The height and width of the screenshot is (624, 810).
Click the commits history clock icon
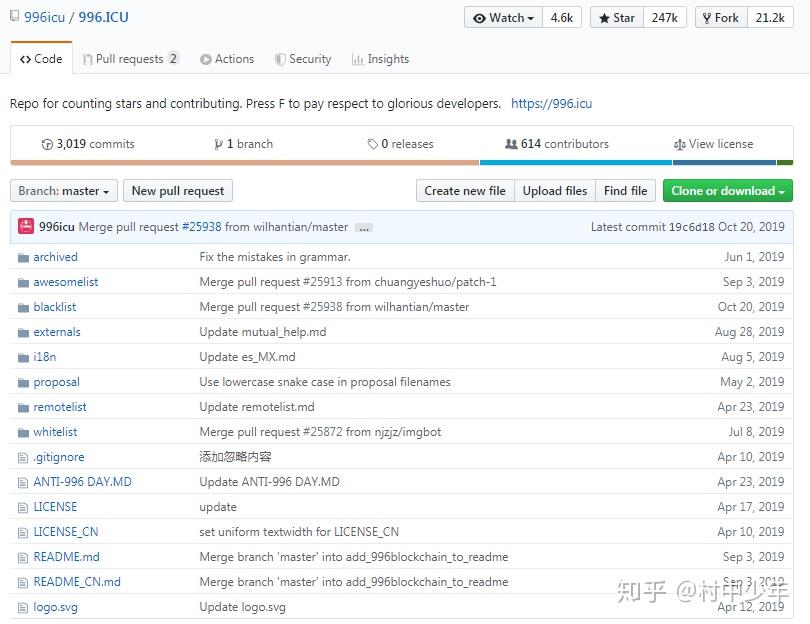47,145
